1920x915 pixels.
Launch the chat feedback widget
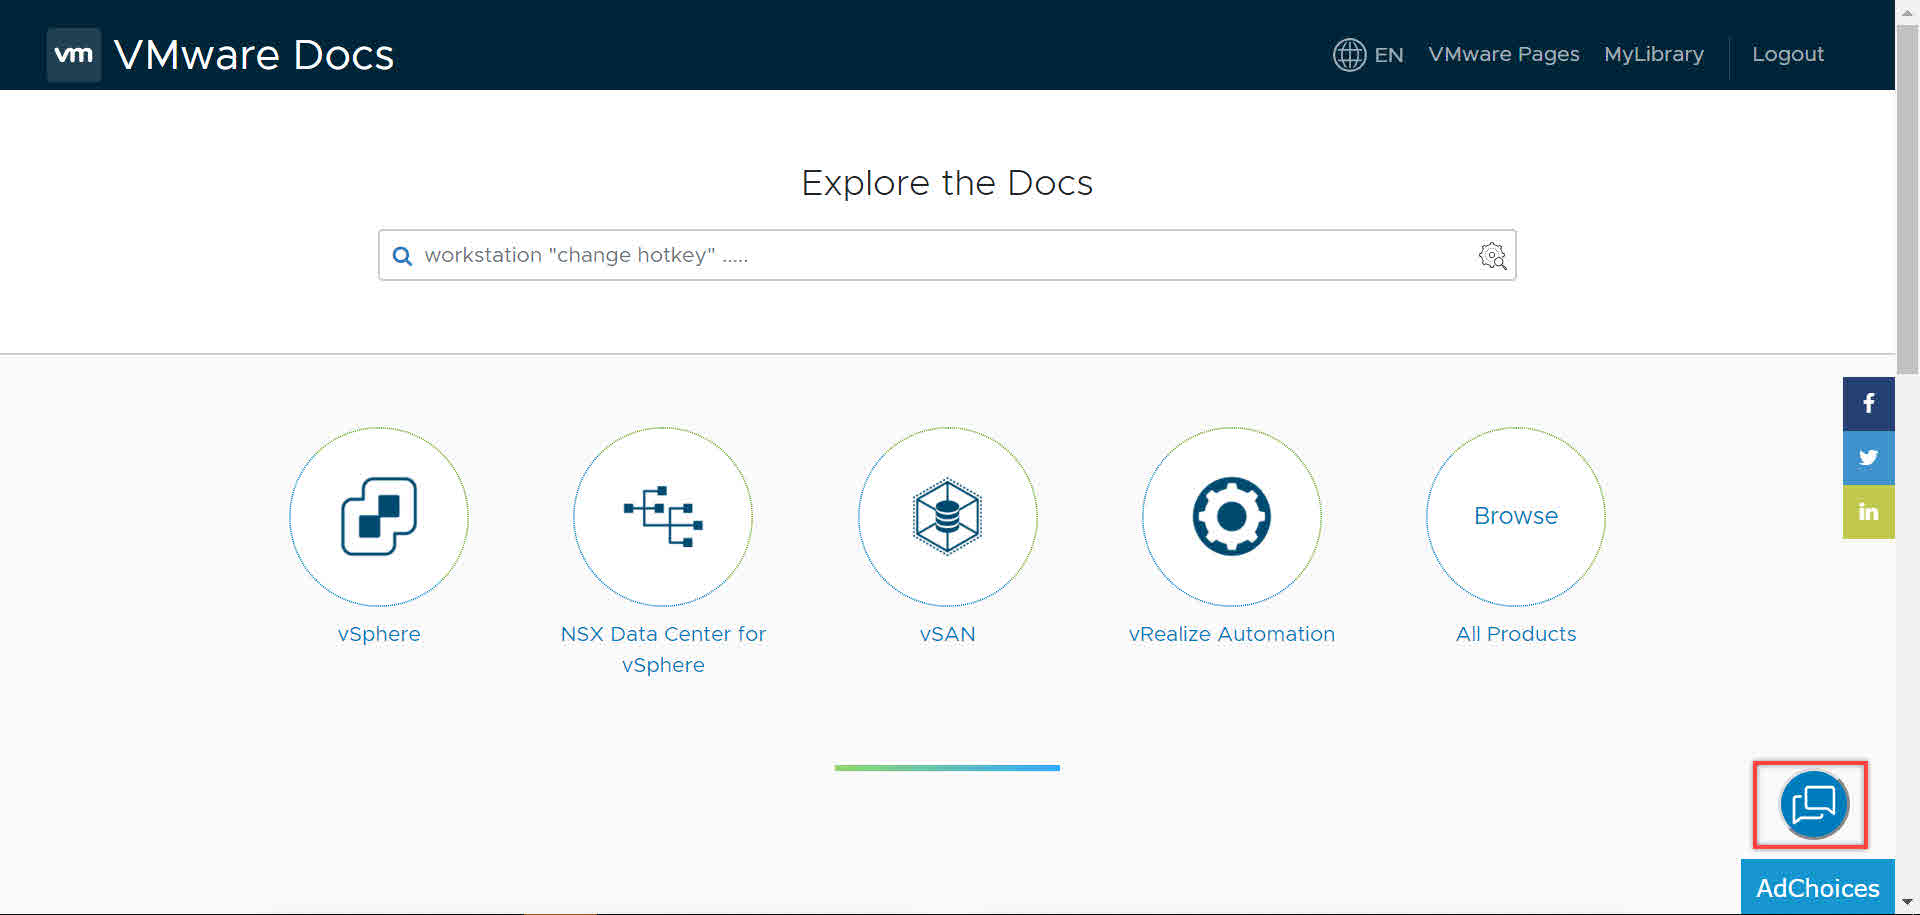coord(1810,805)
